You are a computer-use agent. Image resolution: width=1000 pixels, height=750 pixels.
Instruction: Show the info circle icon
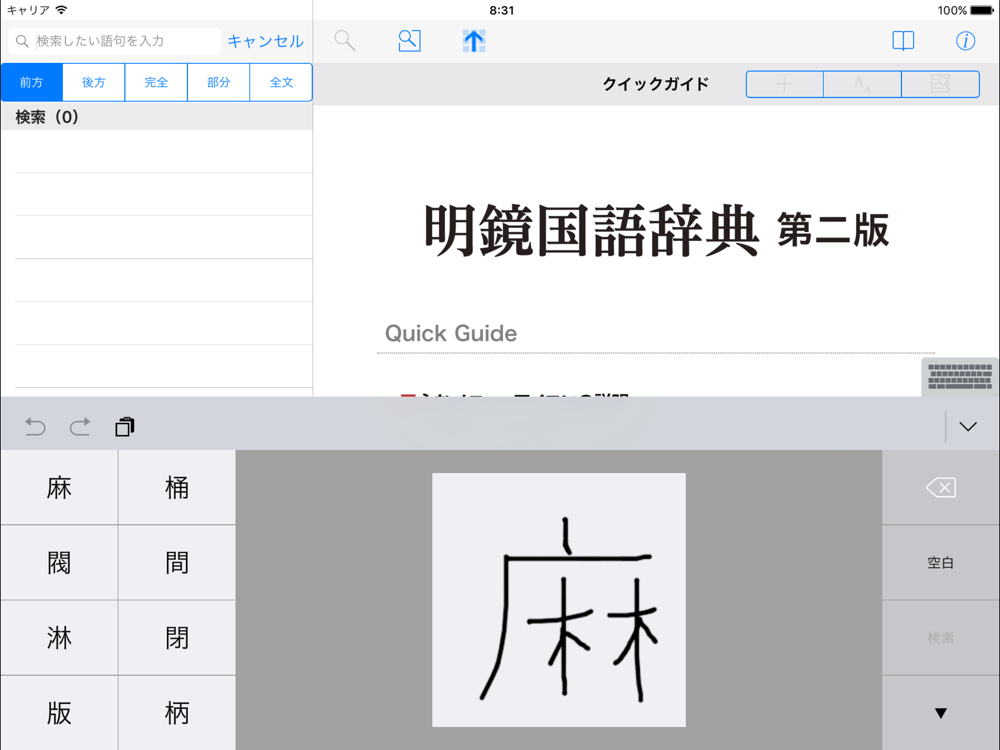point(965,41)
